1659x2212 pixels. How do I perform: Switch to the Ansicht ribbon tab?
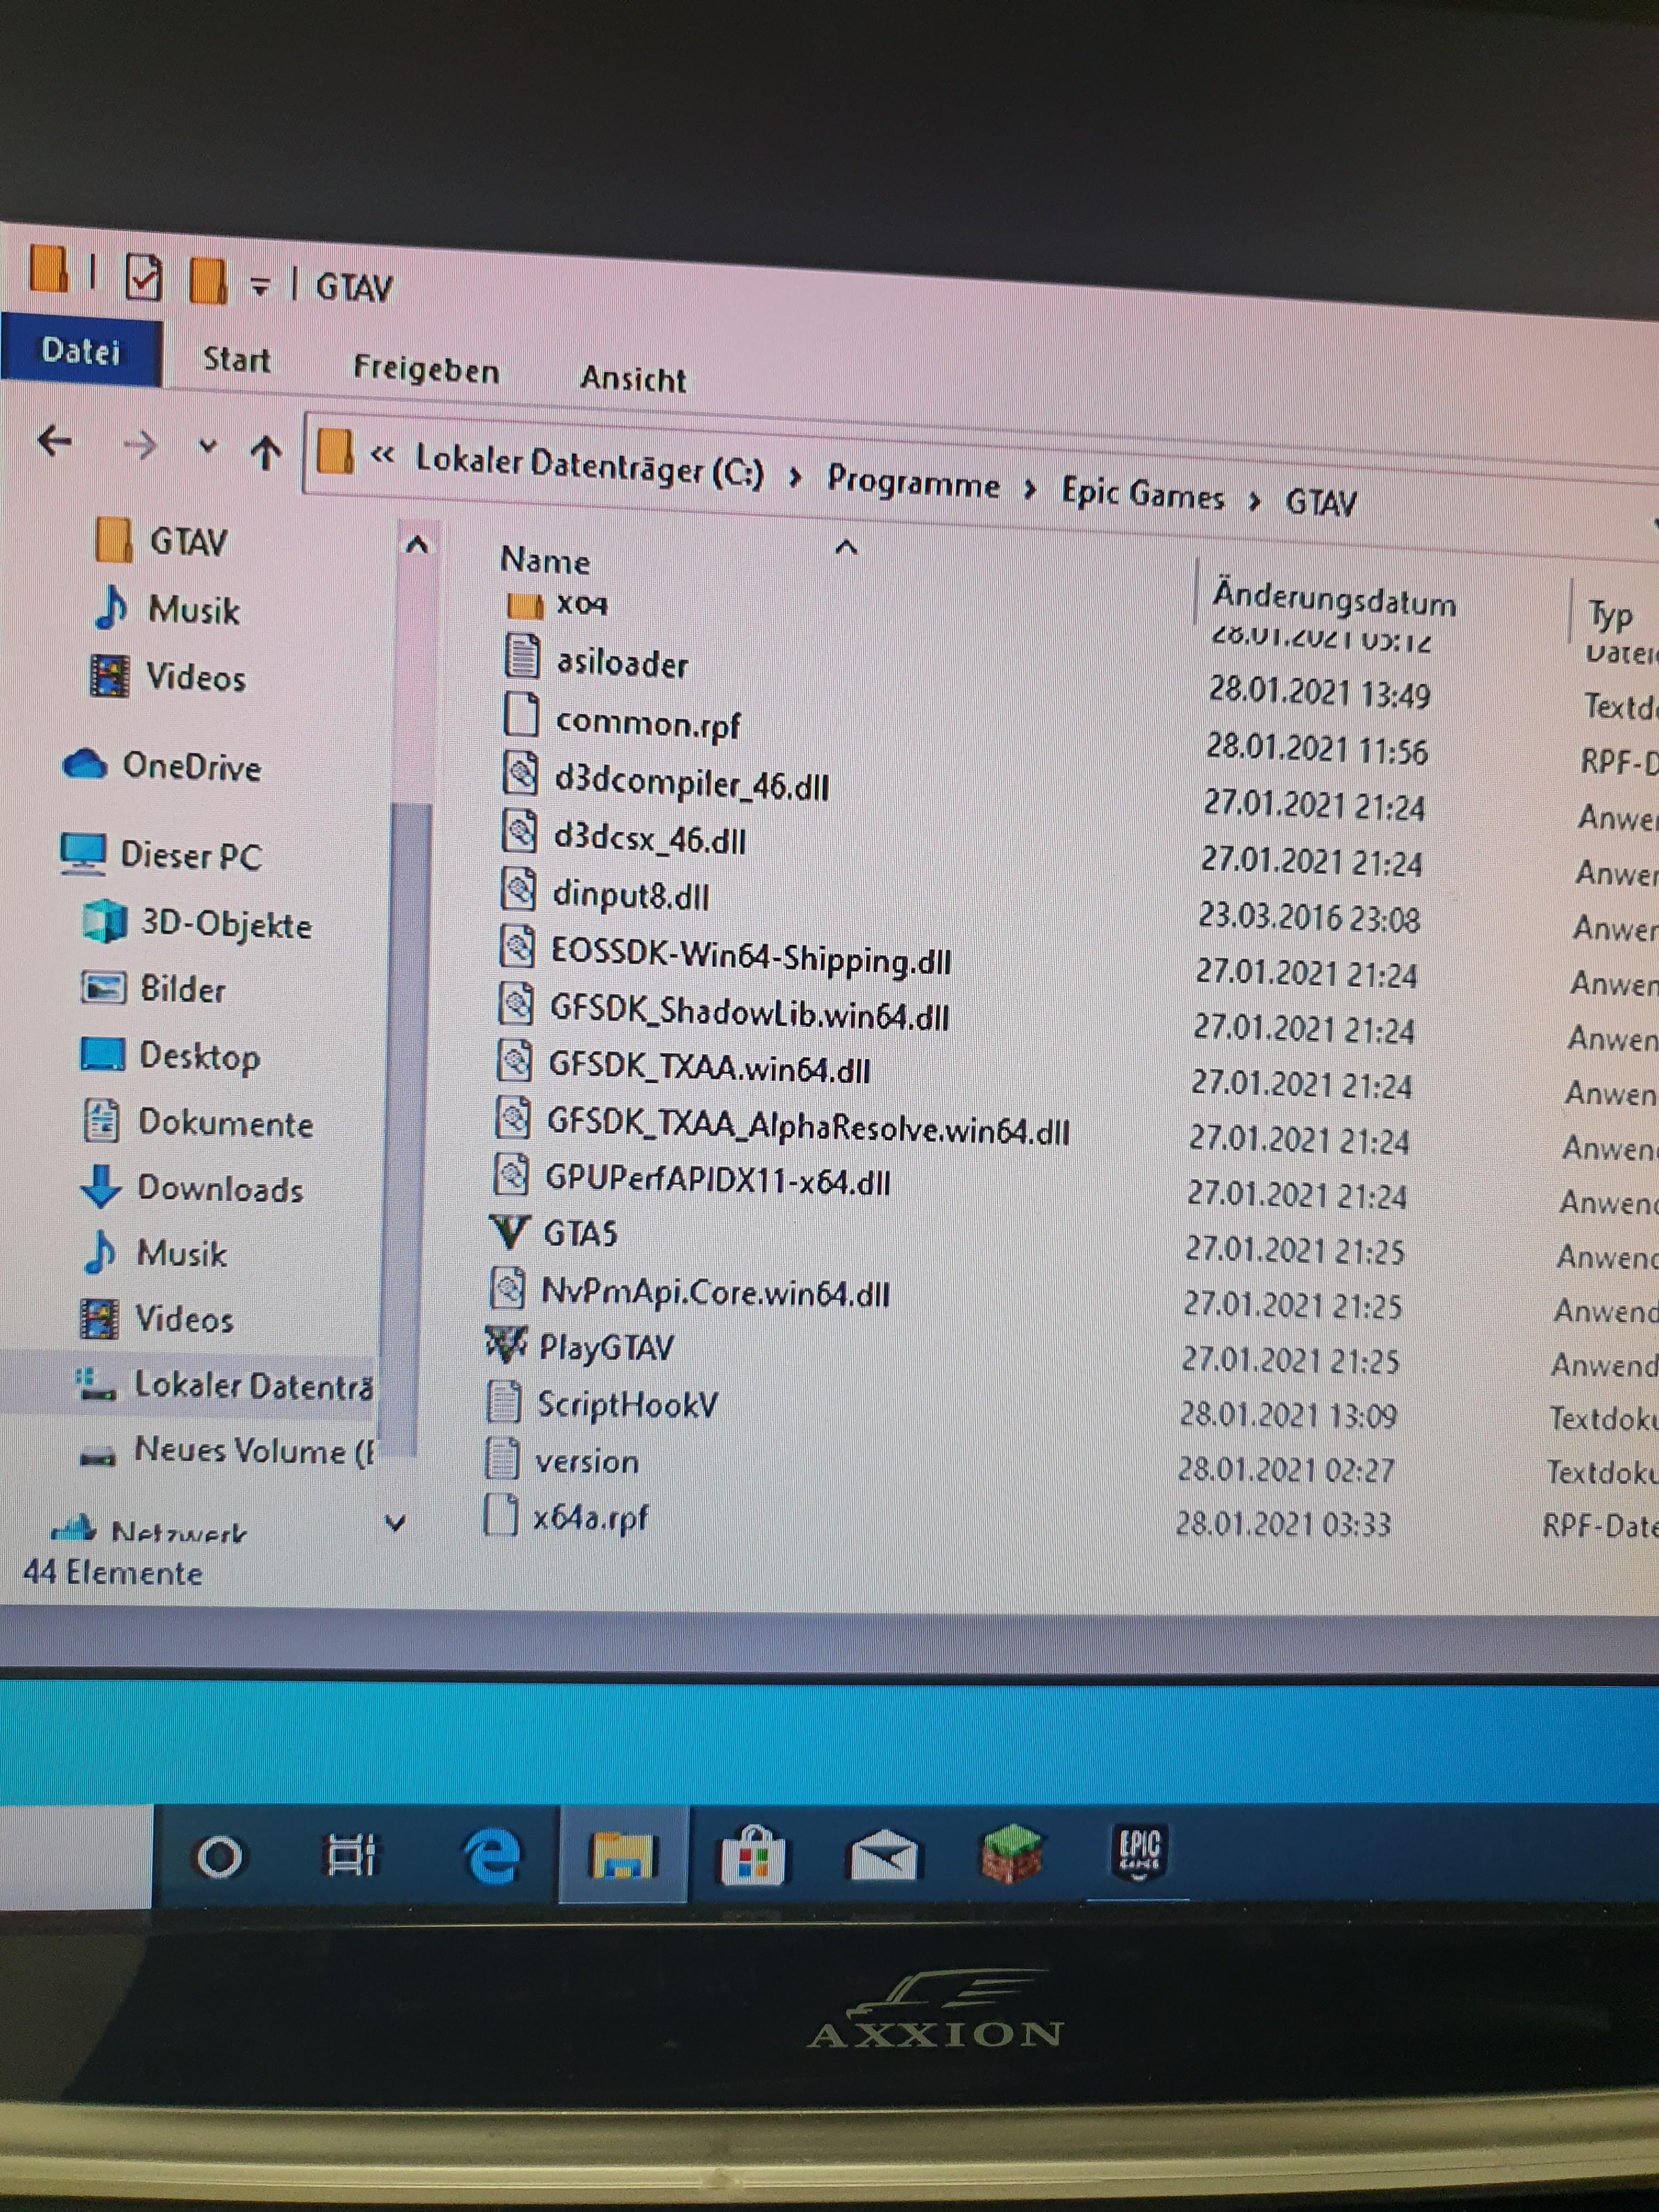(633, 379)
